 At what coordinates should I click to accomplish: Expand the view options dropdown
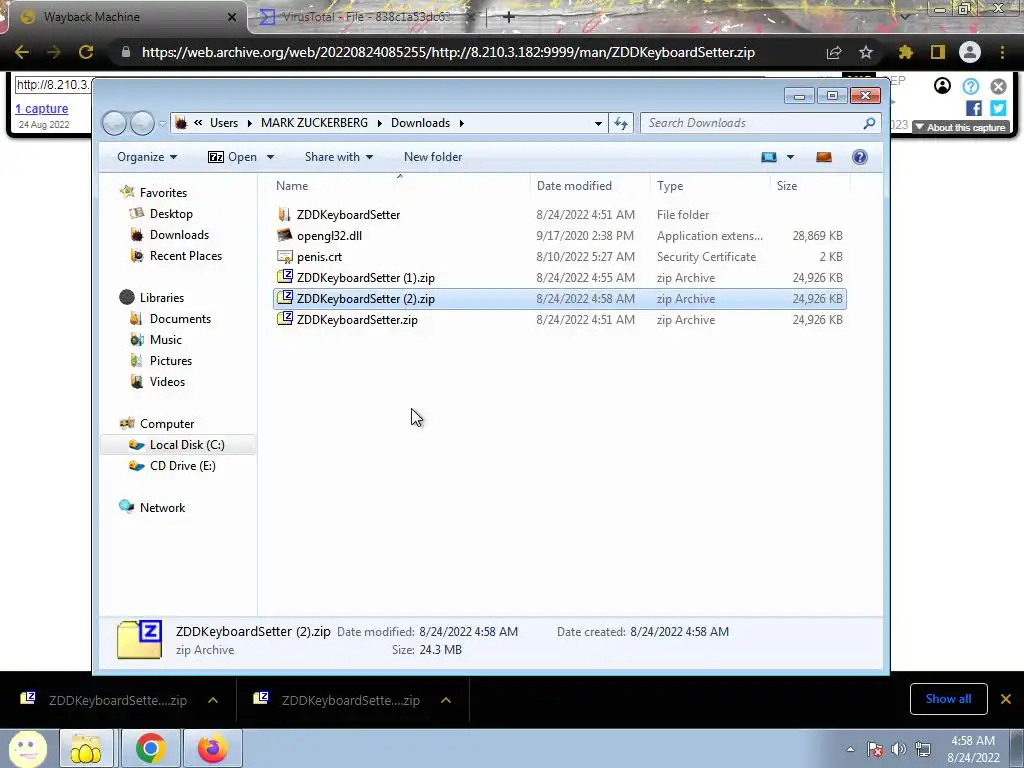790,157
